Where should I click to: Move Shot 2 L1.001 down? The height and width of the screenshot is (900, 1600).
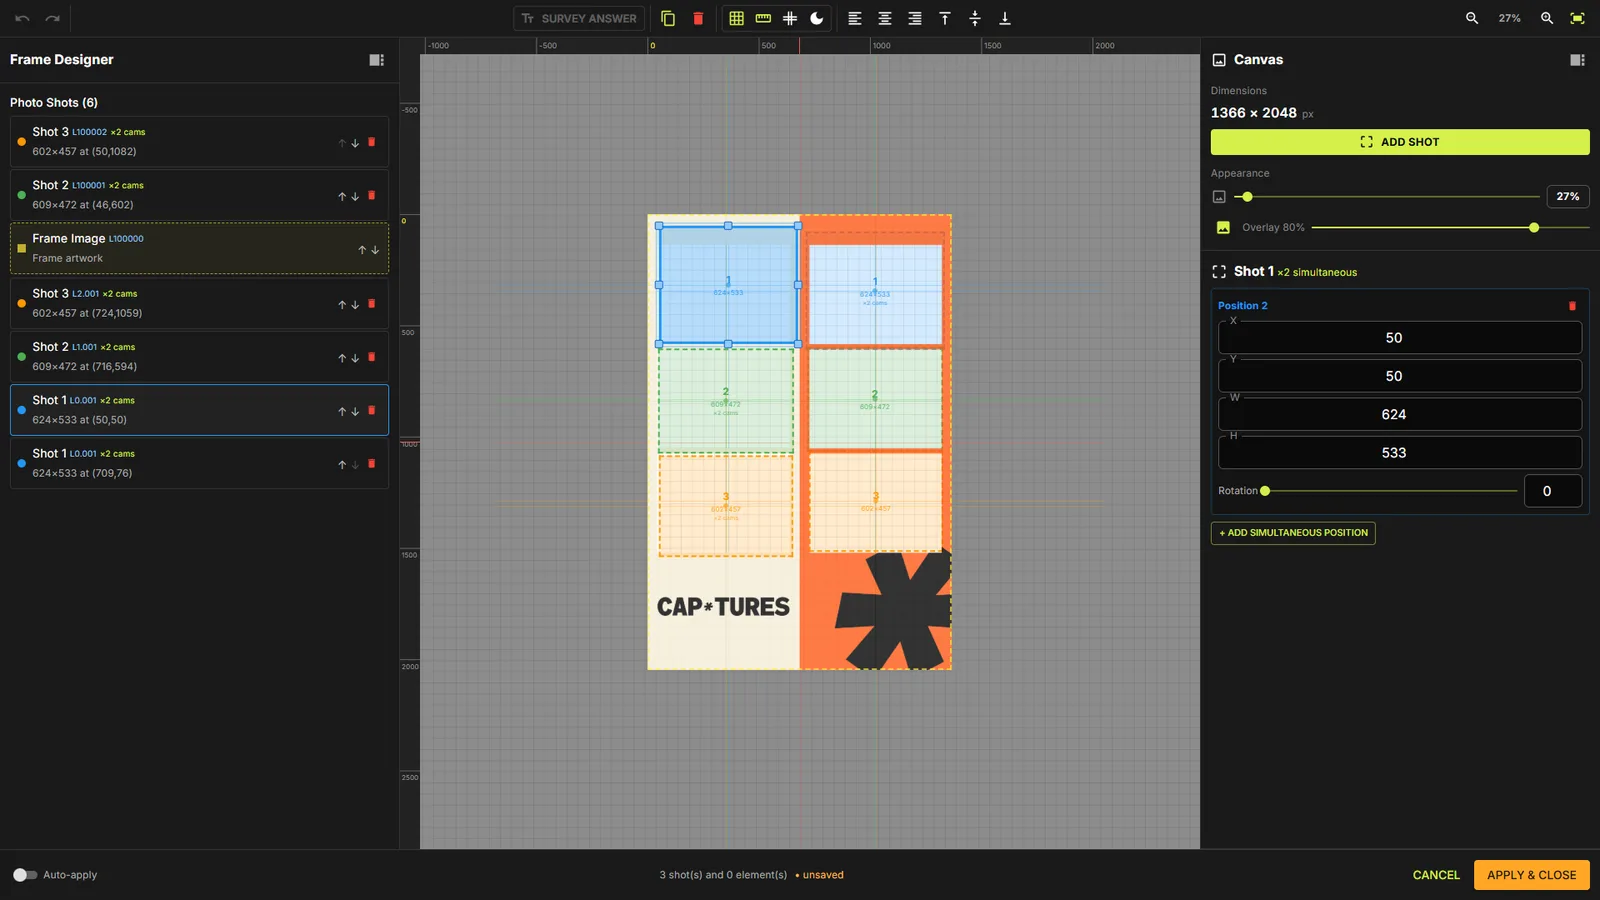click(355, 358)
